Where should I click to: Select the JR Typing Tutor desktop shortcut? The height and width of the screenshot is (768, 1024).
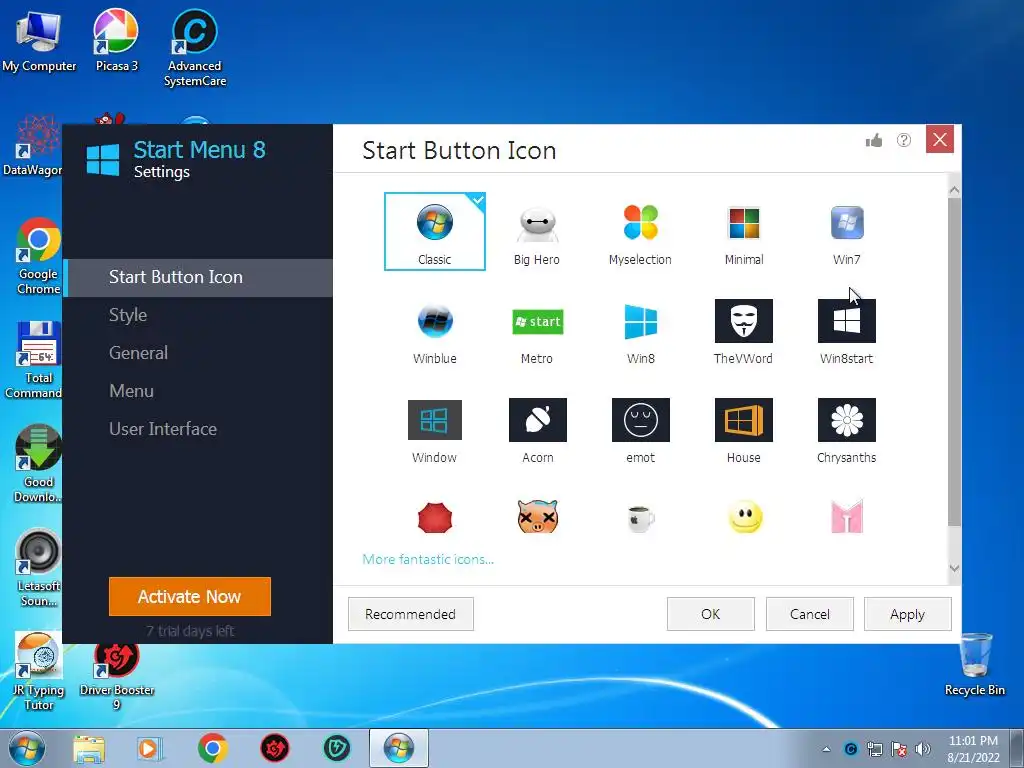39,672
